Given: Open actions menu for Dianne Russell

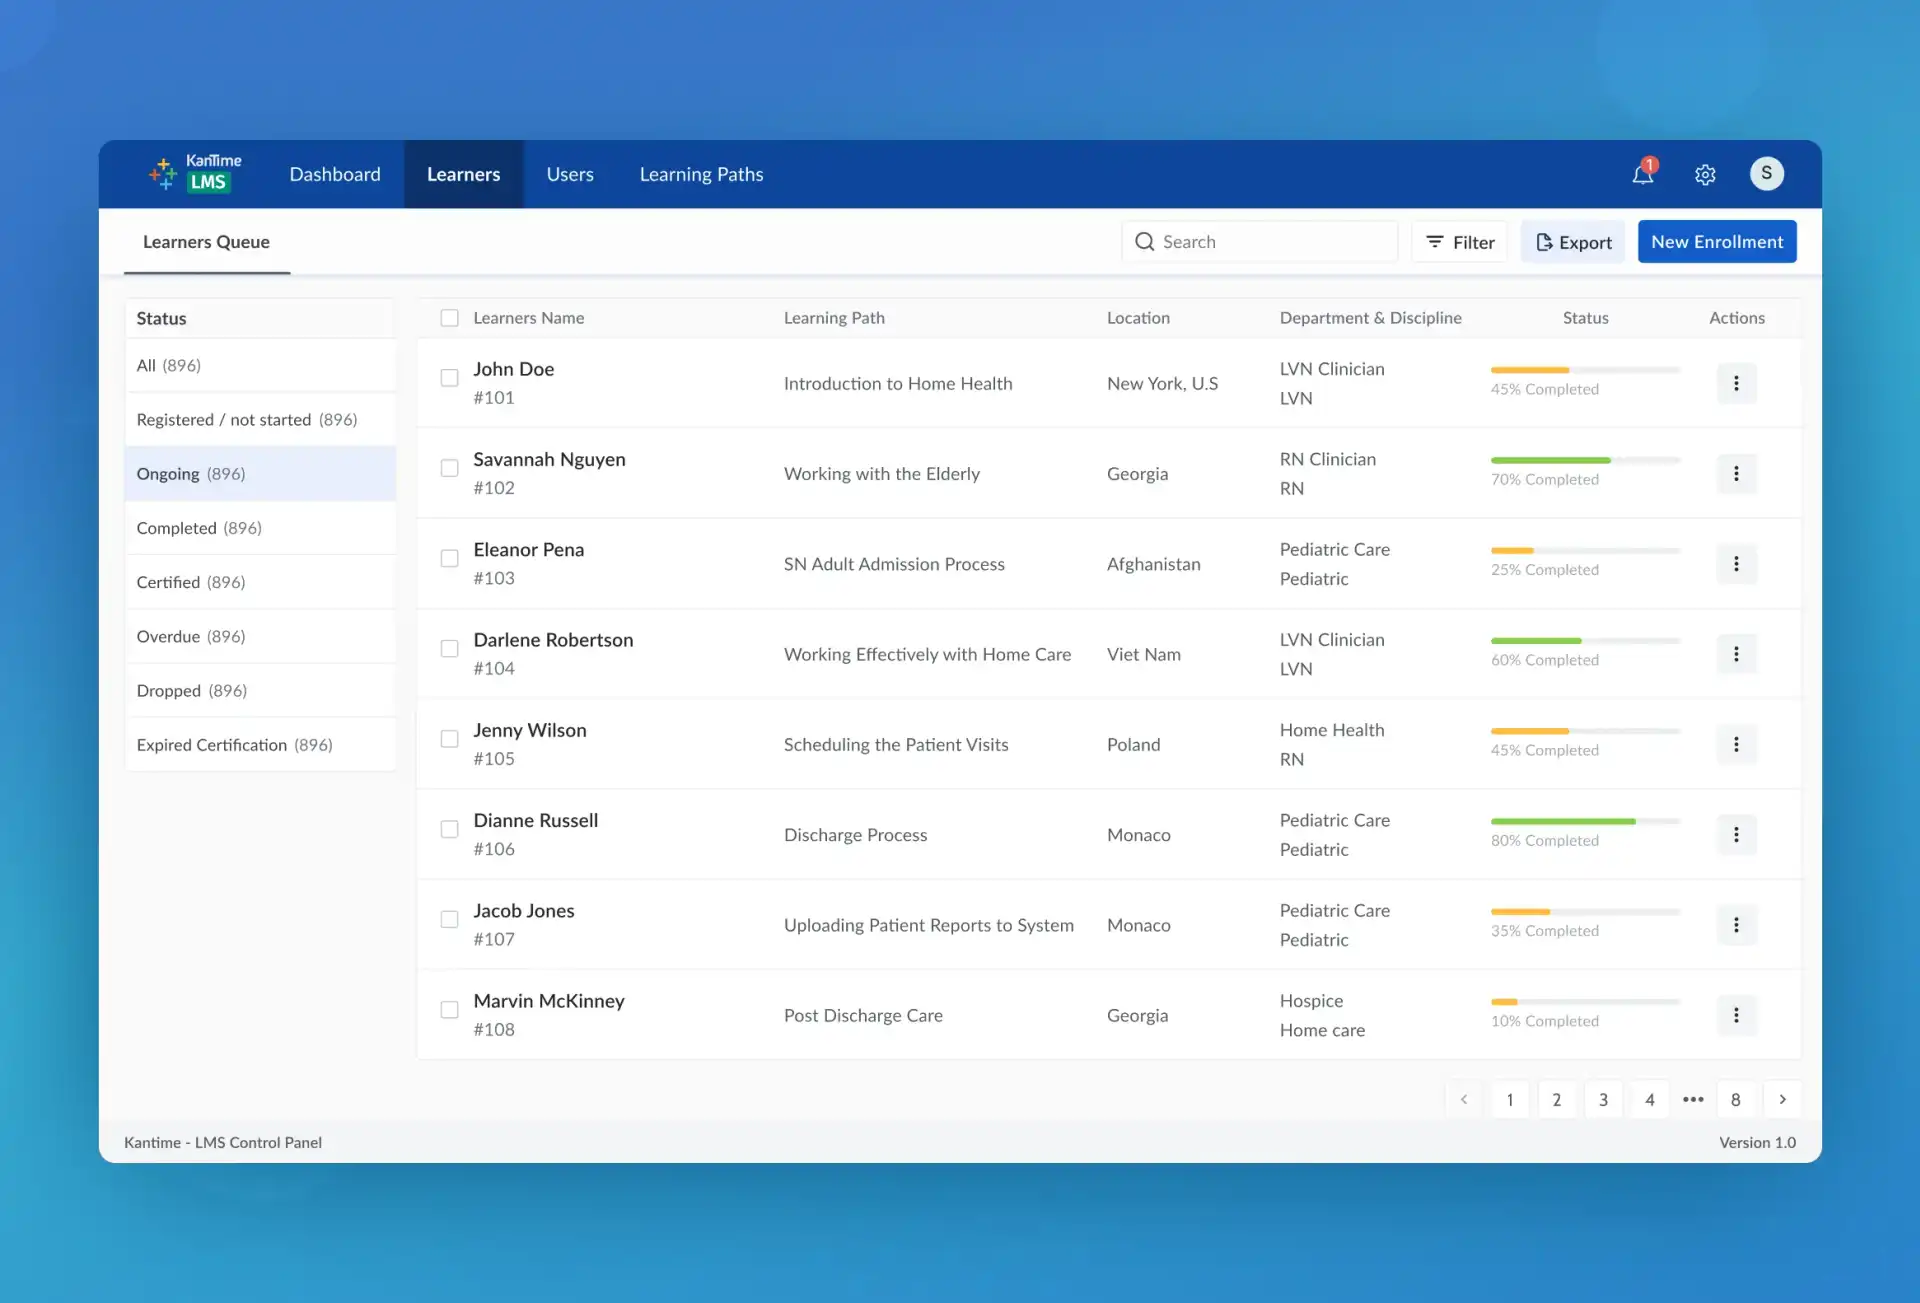Looking at the screenshot, I should pyautogui.click(x=1736, y=834).
